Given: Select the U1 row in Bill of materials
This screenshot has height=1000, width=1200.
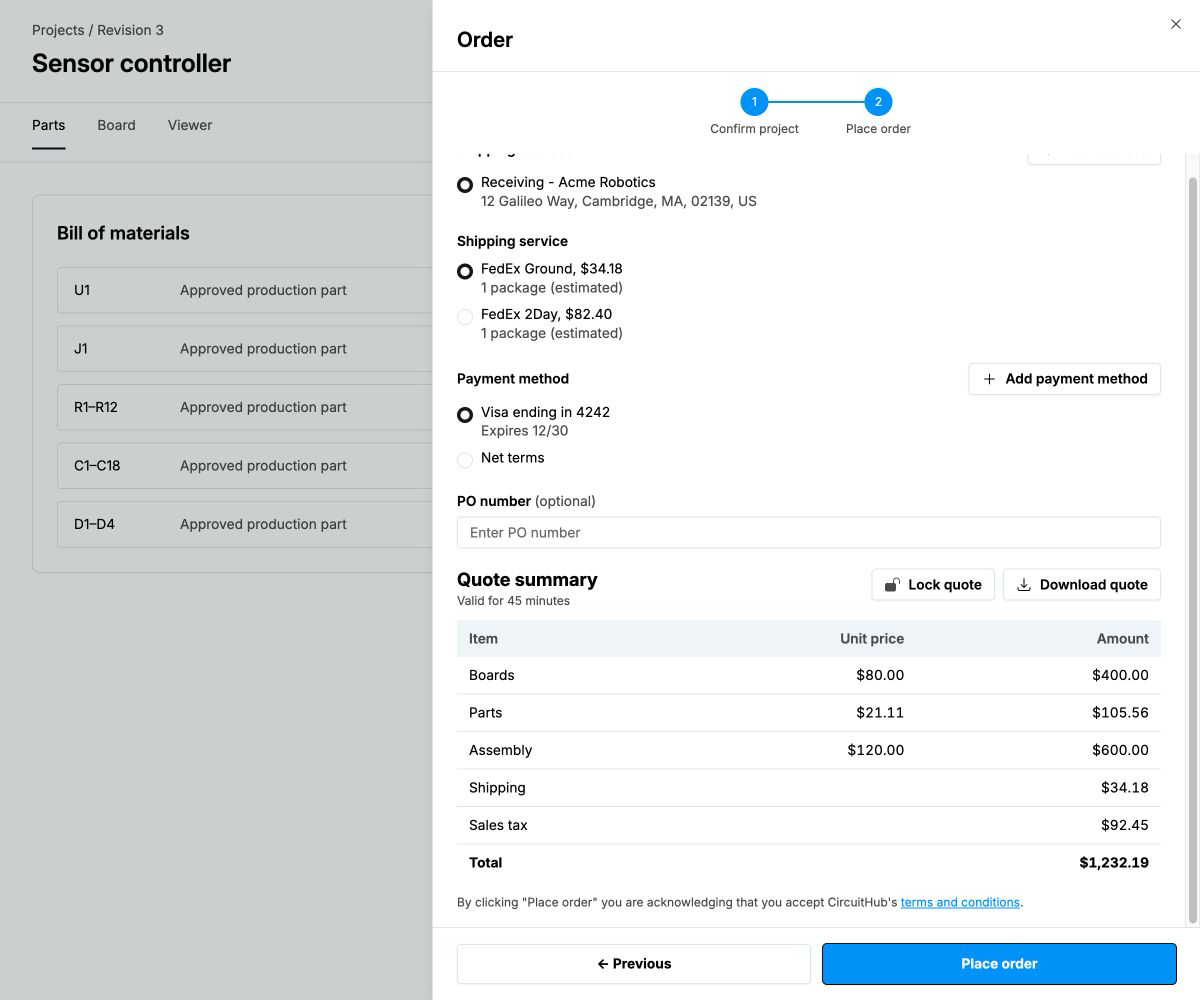Looking at the screenshot, I should [x=245, y=290].
